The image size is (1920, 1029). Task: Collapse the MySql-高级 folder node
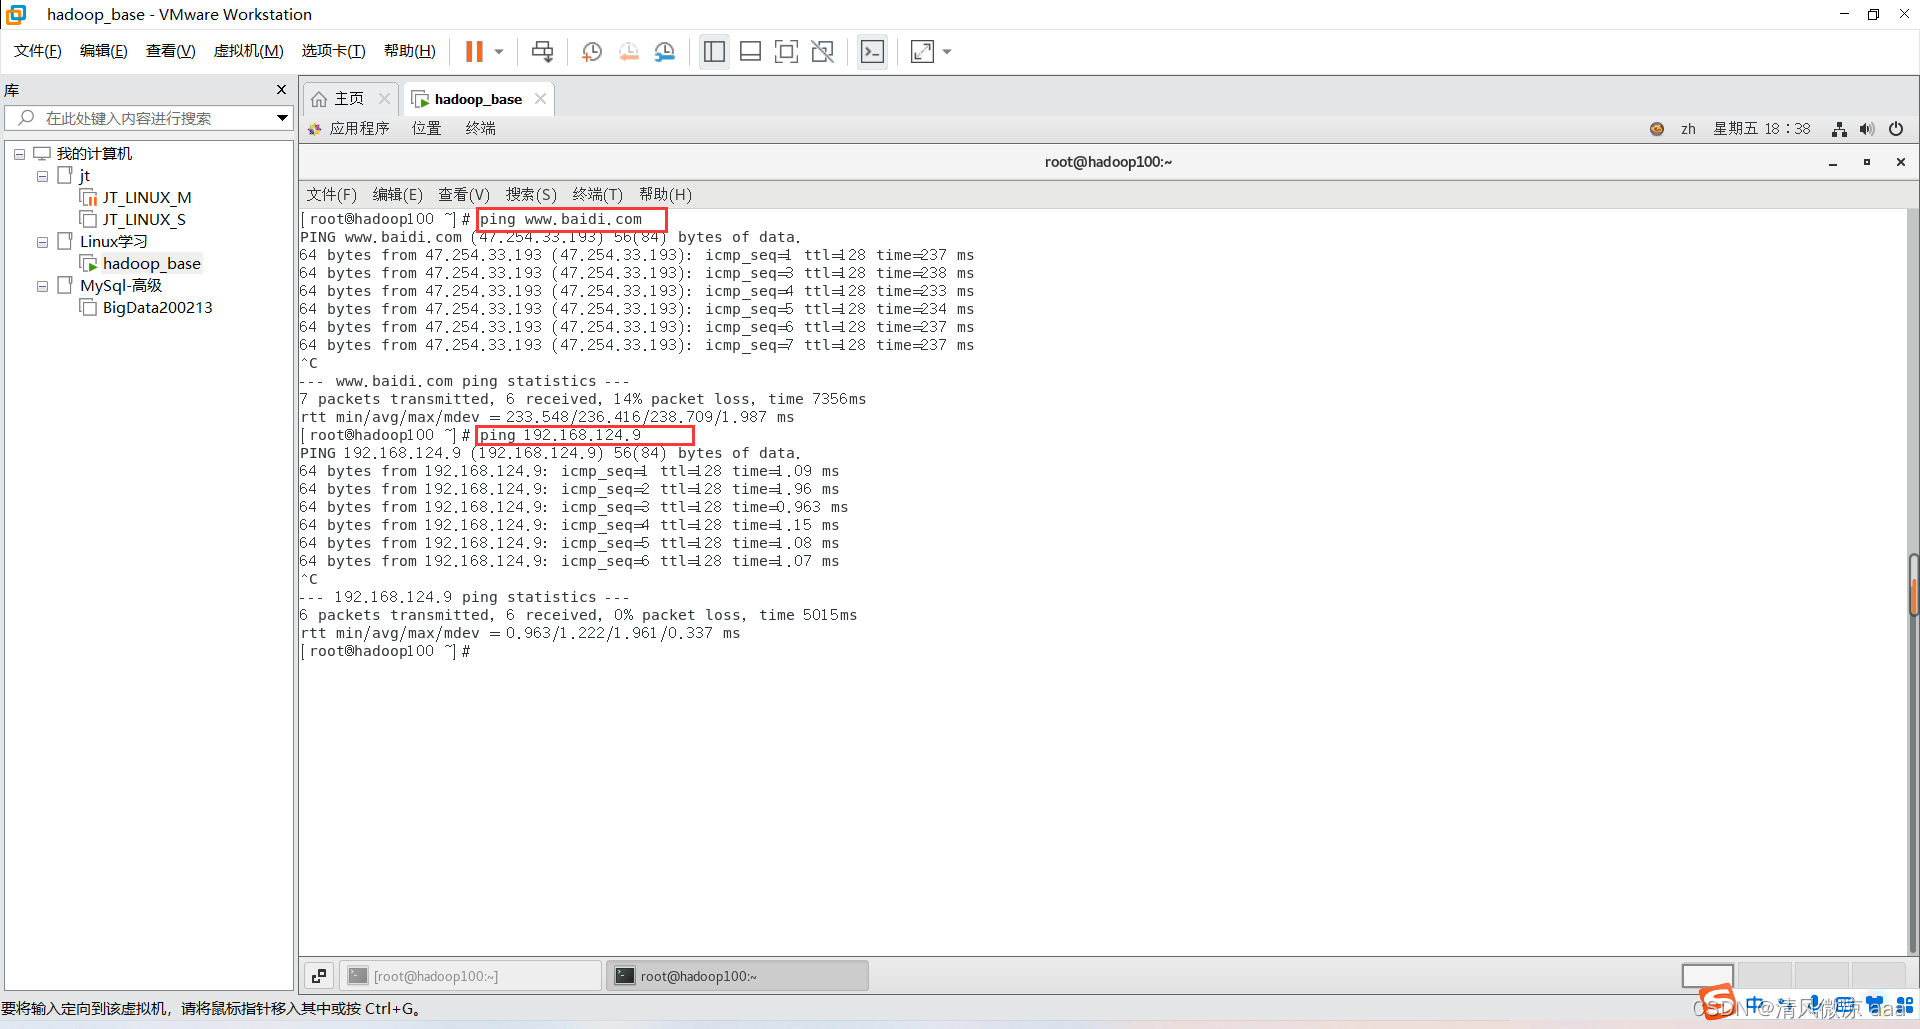(42, 286)
